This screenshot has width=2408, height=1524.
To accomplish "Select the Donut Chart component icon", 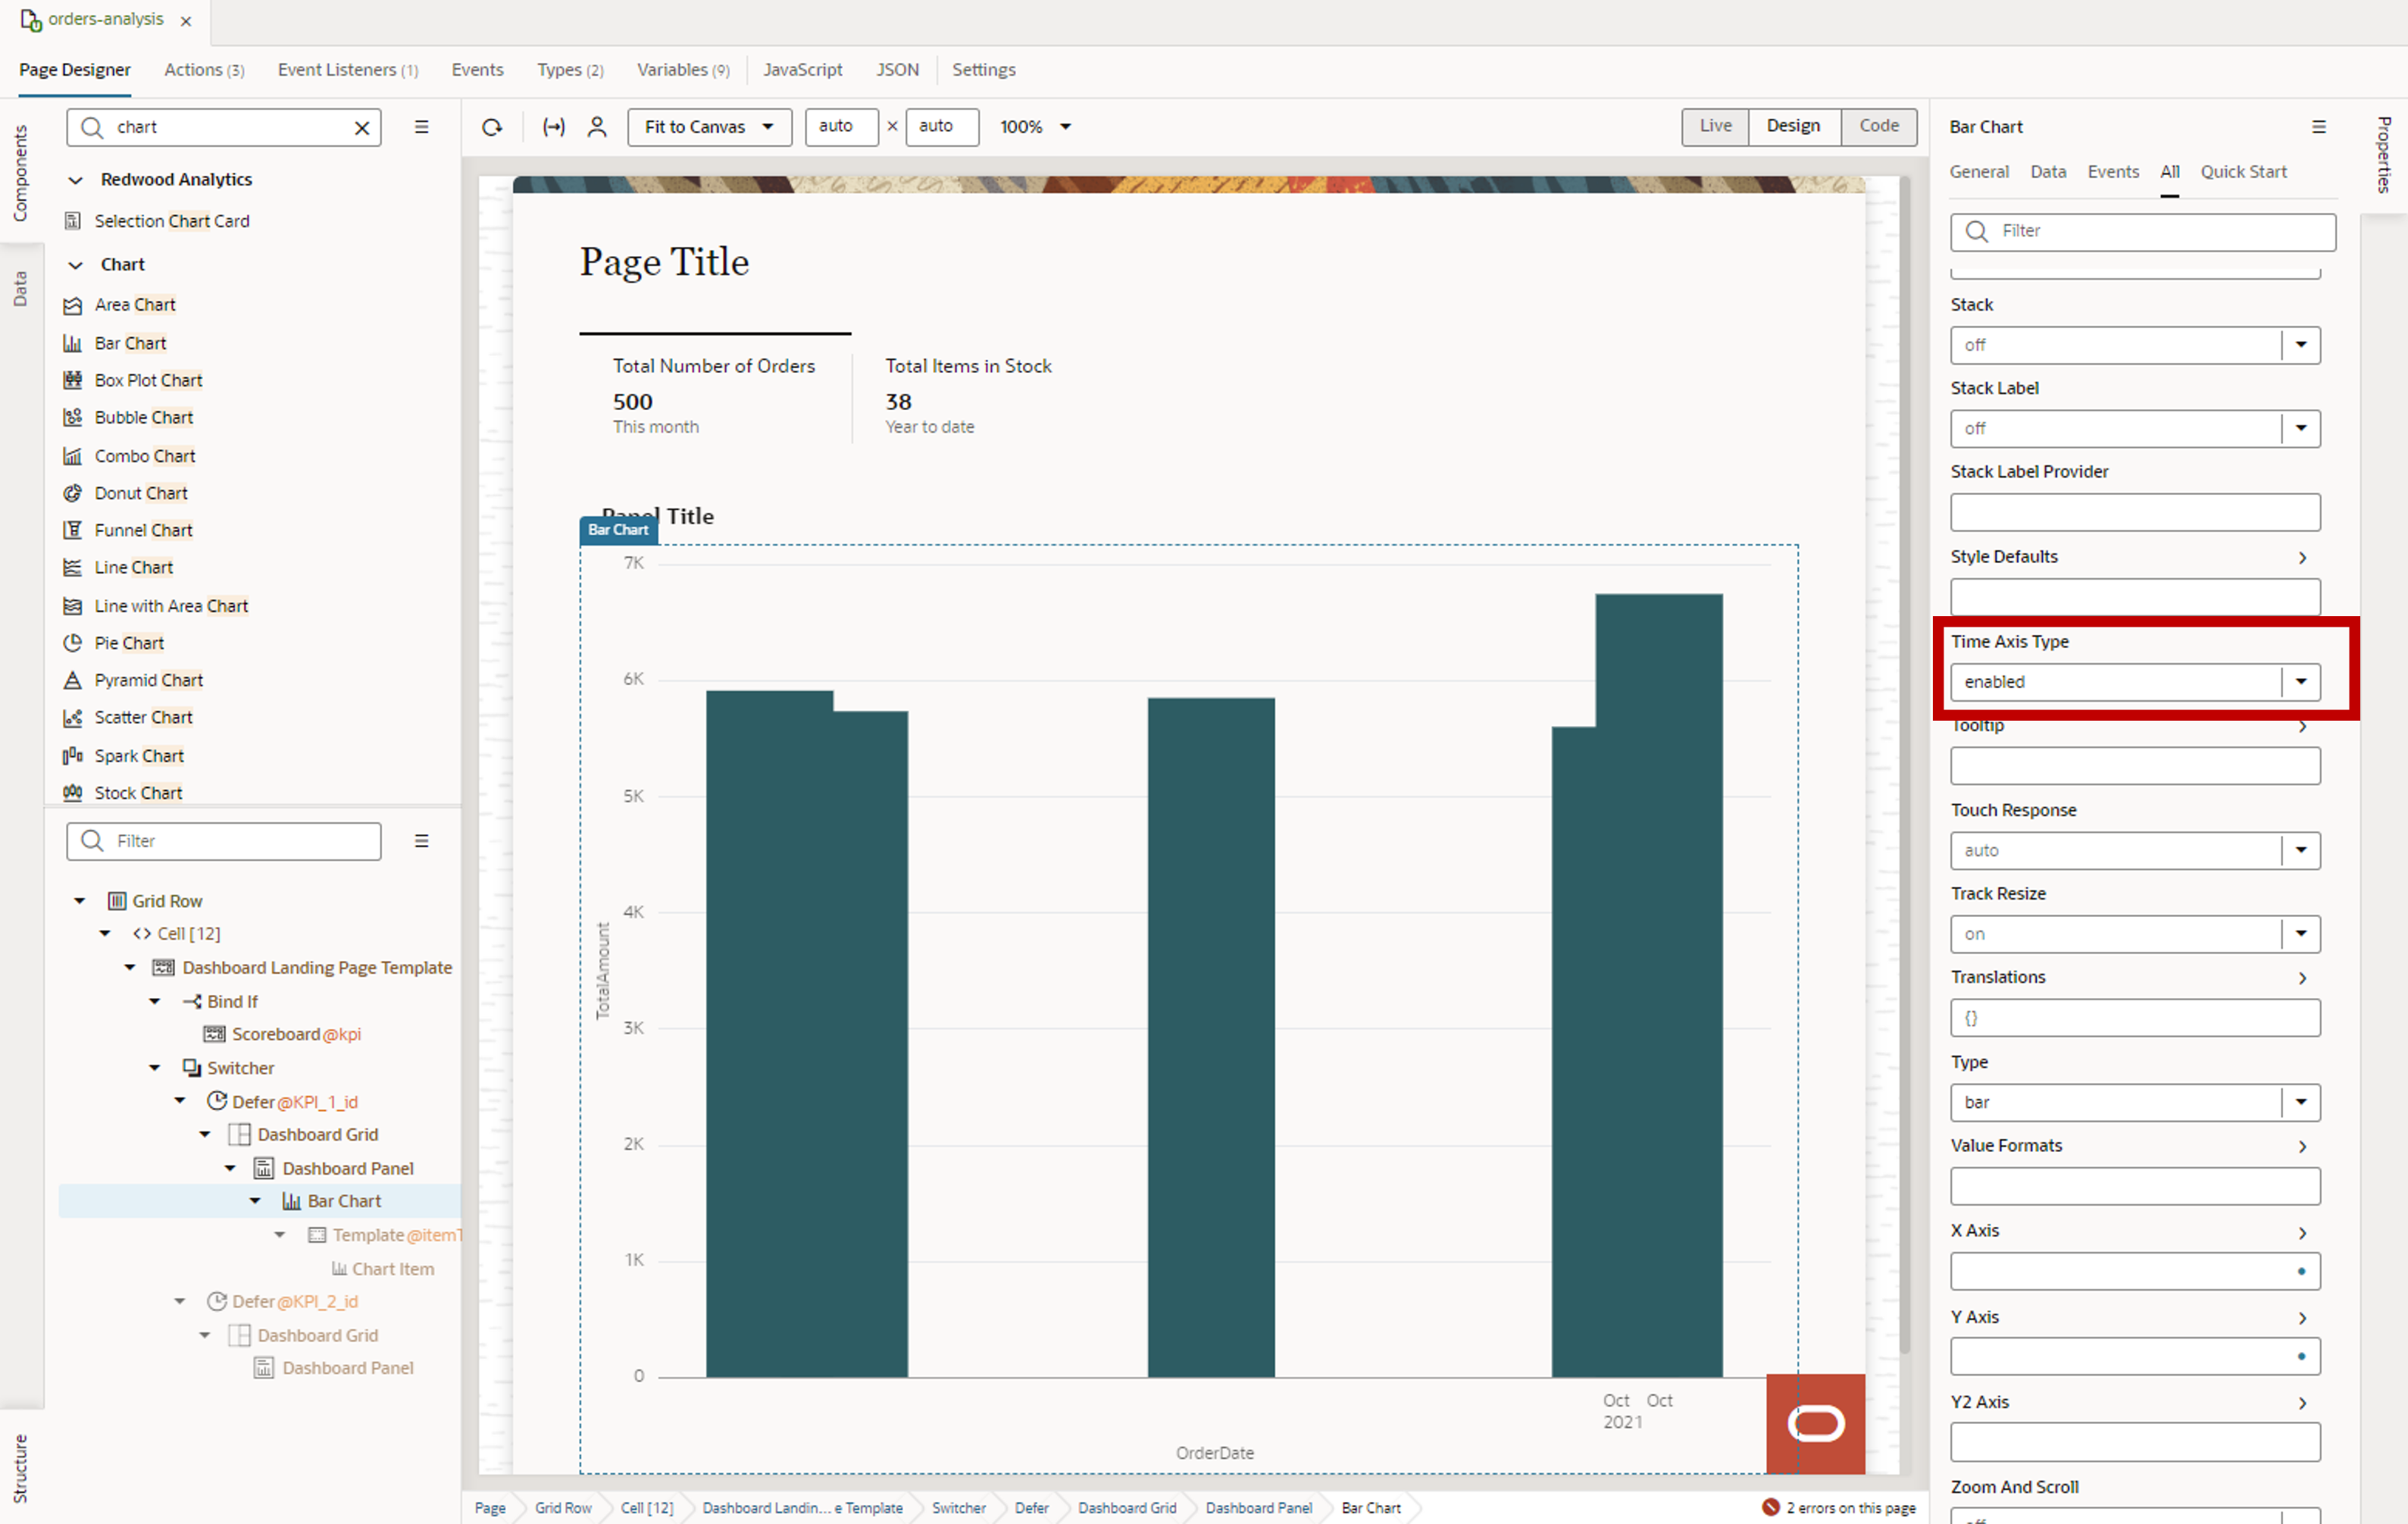I will pyautogui.click(x=73, y=493).
